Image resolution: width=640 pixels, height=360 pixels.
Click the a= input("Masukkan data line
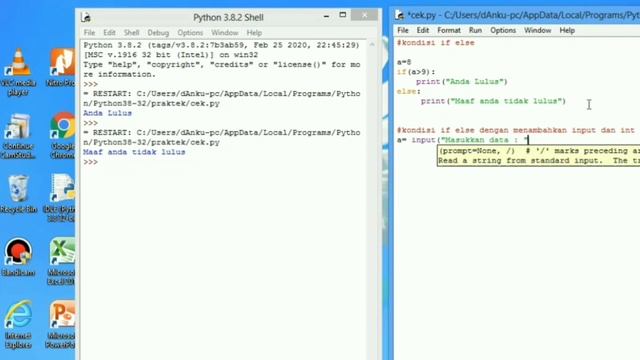click(x=462, y=140)
